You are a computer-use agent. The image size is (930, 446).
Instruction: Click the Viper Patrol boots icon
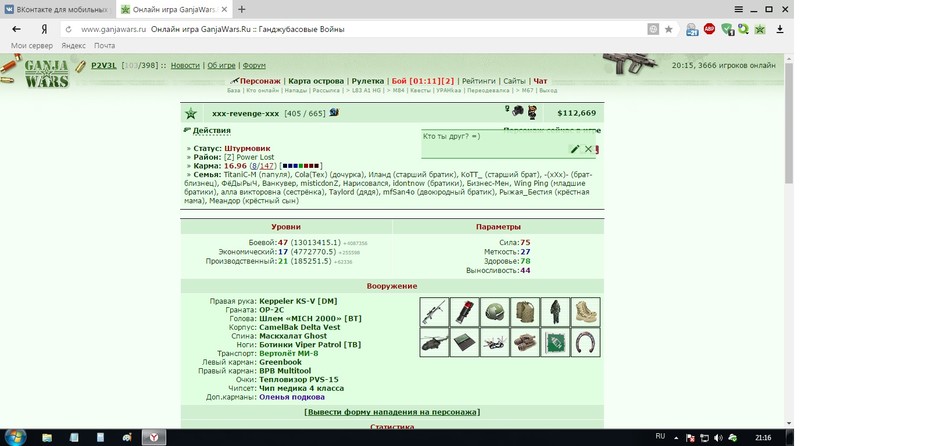[x=585, y=312]
